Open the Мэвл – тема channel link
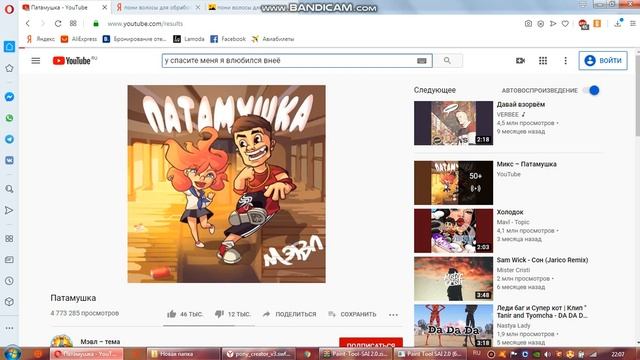 [100, 342]
